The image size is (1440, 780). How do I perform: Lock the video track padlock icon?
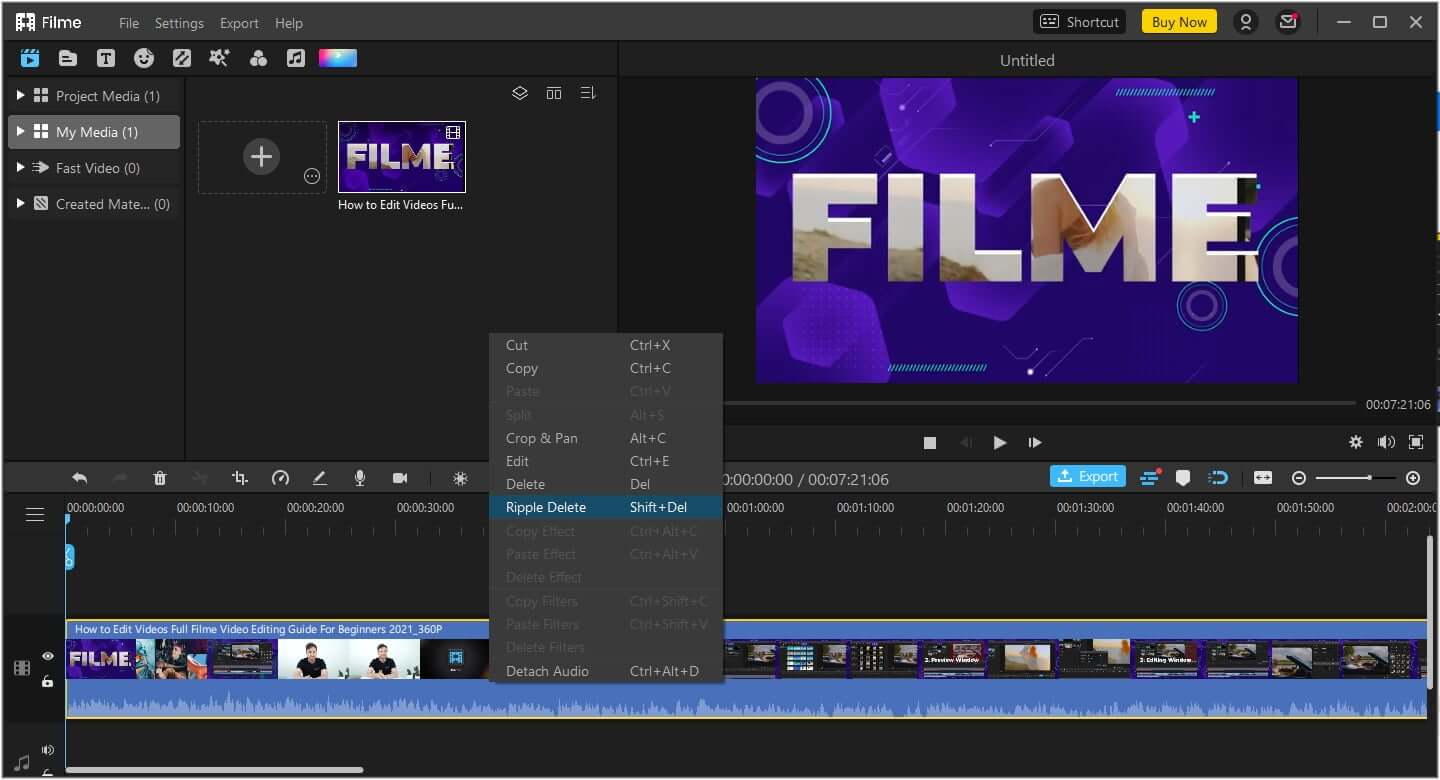tap(47, 681)
